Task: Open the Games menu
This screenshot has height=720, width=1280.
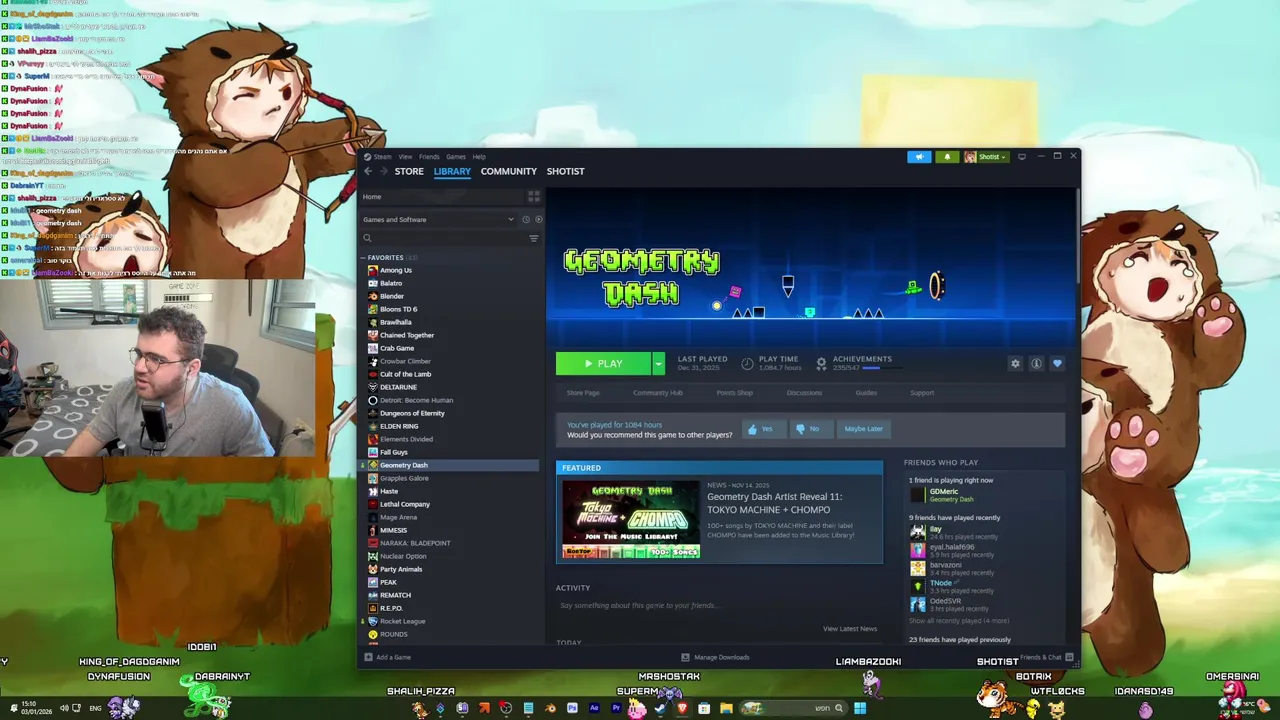Action: 456,156
